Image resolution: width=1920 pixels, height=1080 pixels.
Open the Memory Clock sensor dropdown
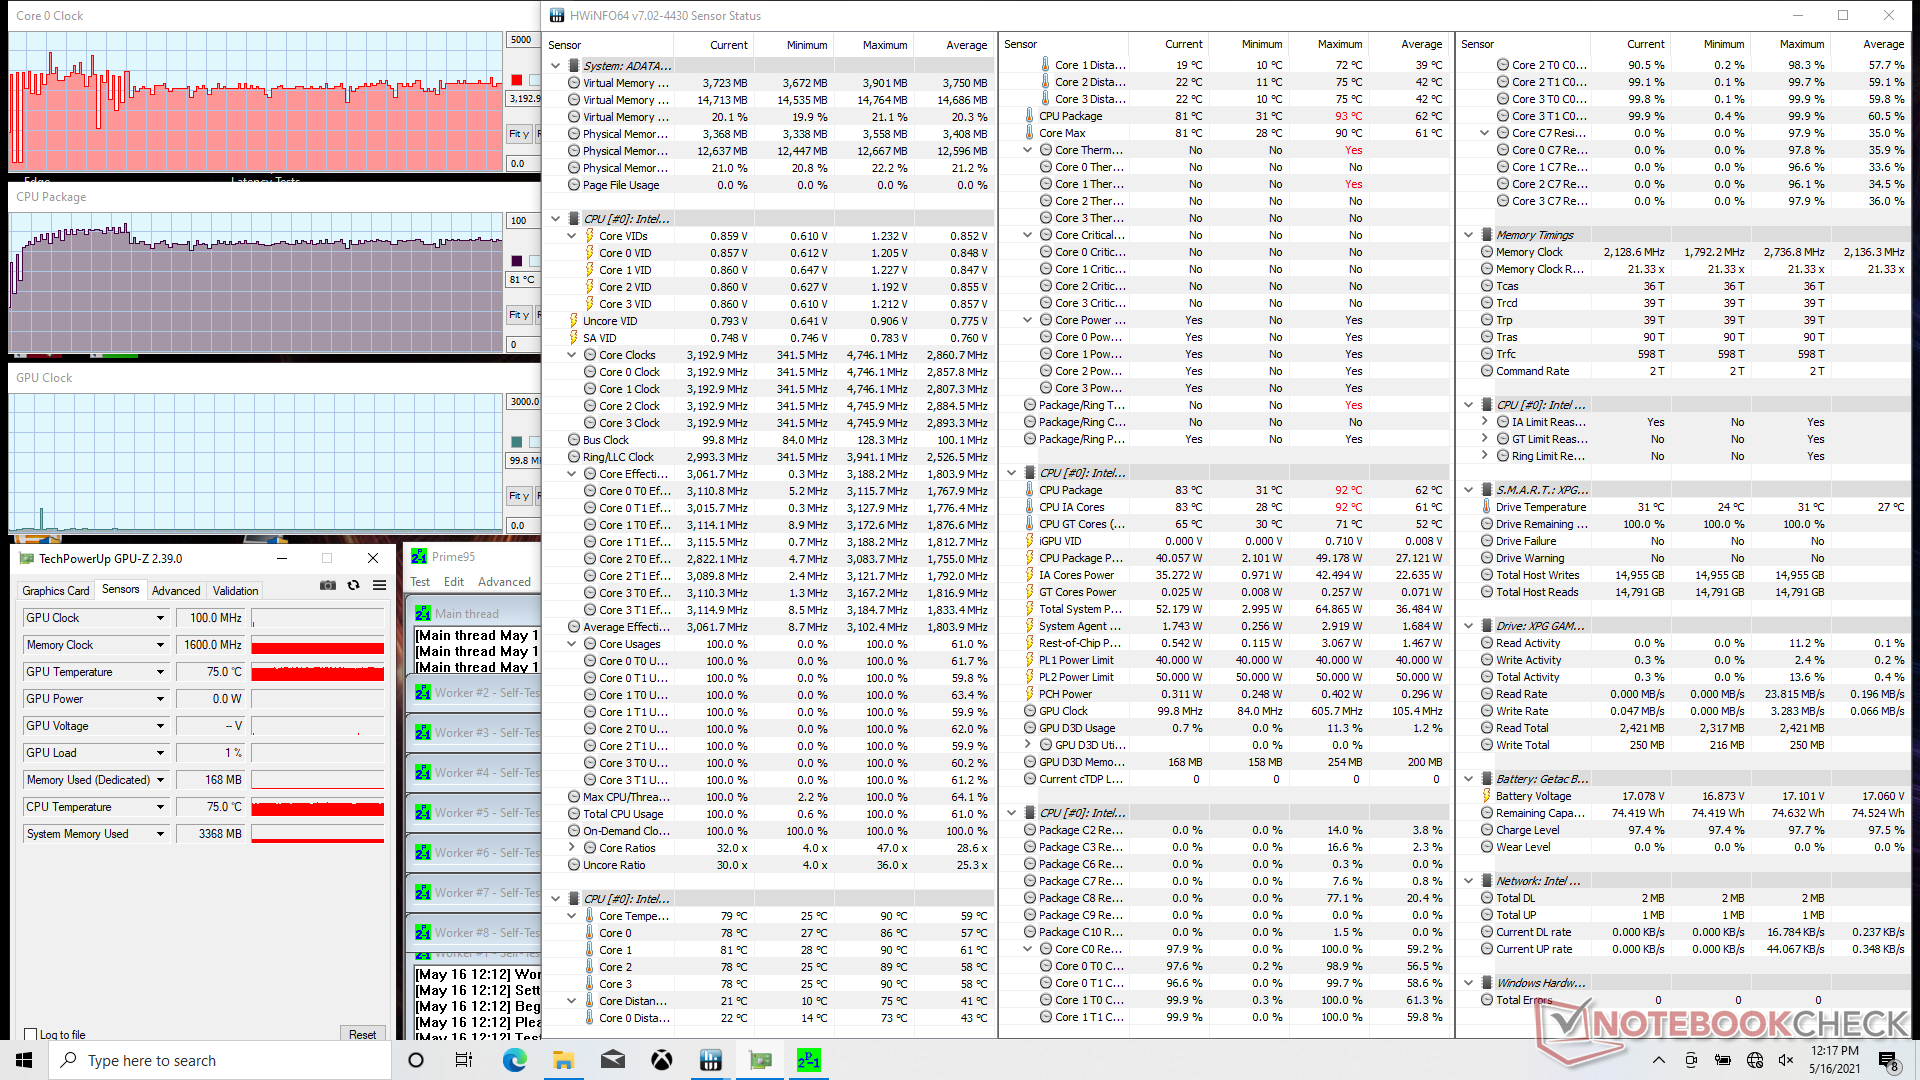click(160, 645)
